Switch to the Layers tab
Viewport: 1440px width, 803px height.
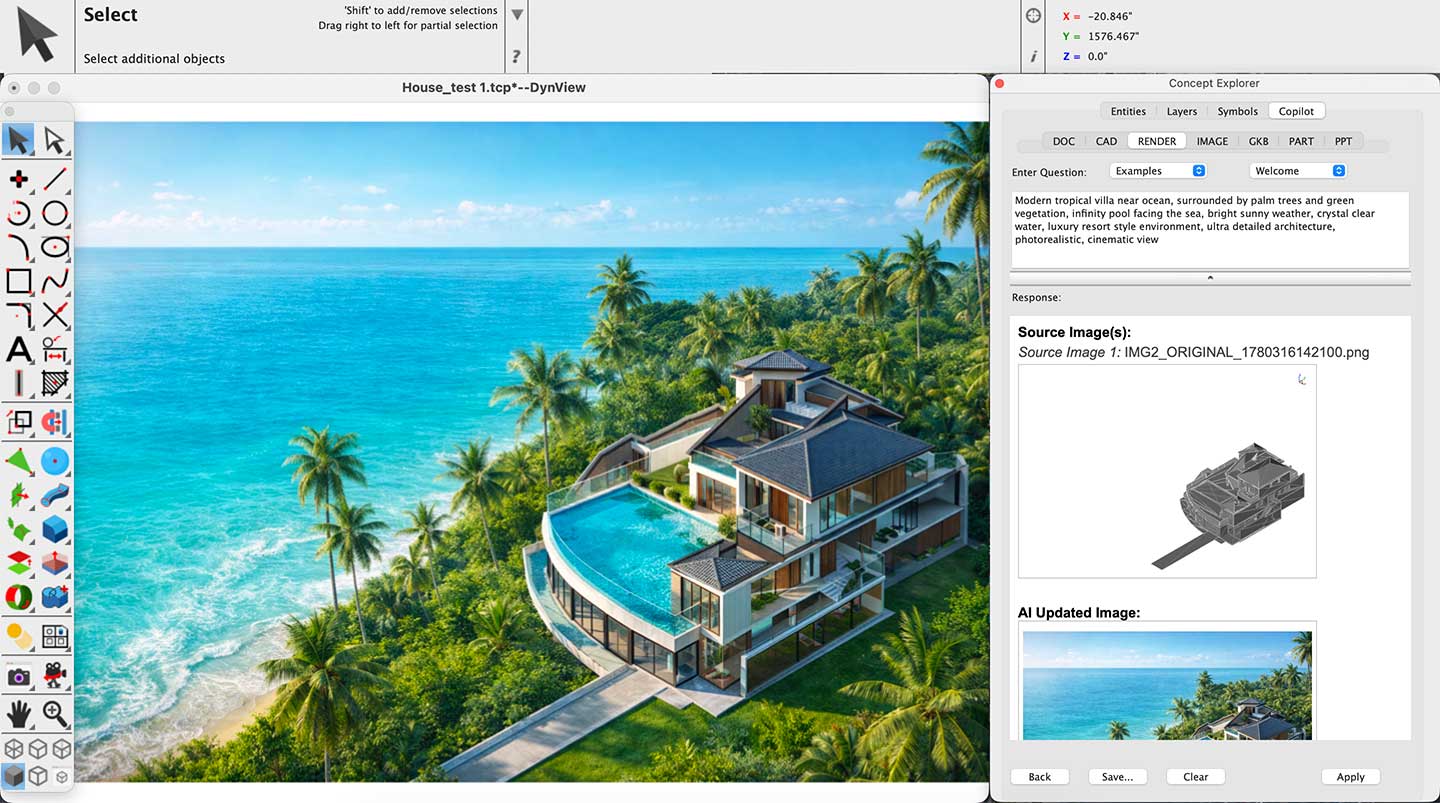point(1182,111)
